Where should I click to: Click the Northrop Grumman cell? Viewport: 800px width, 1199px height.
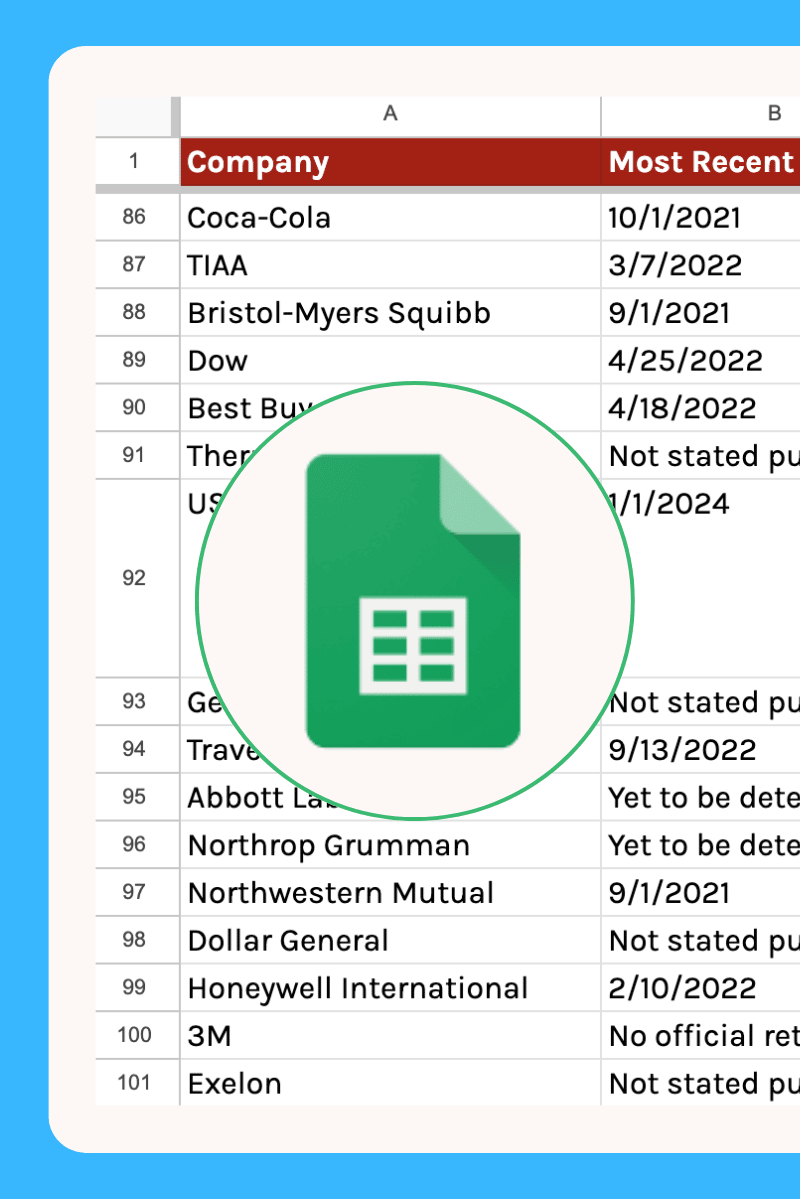click(390, 845)
